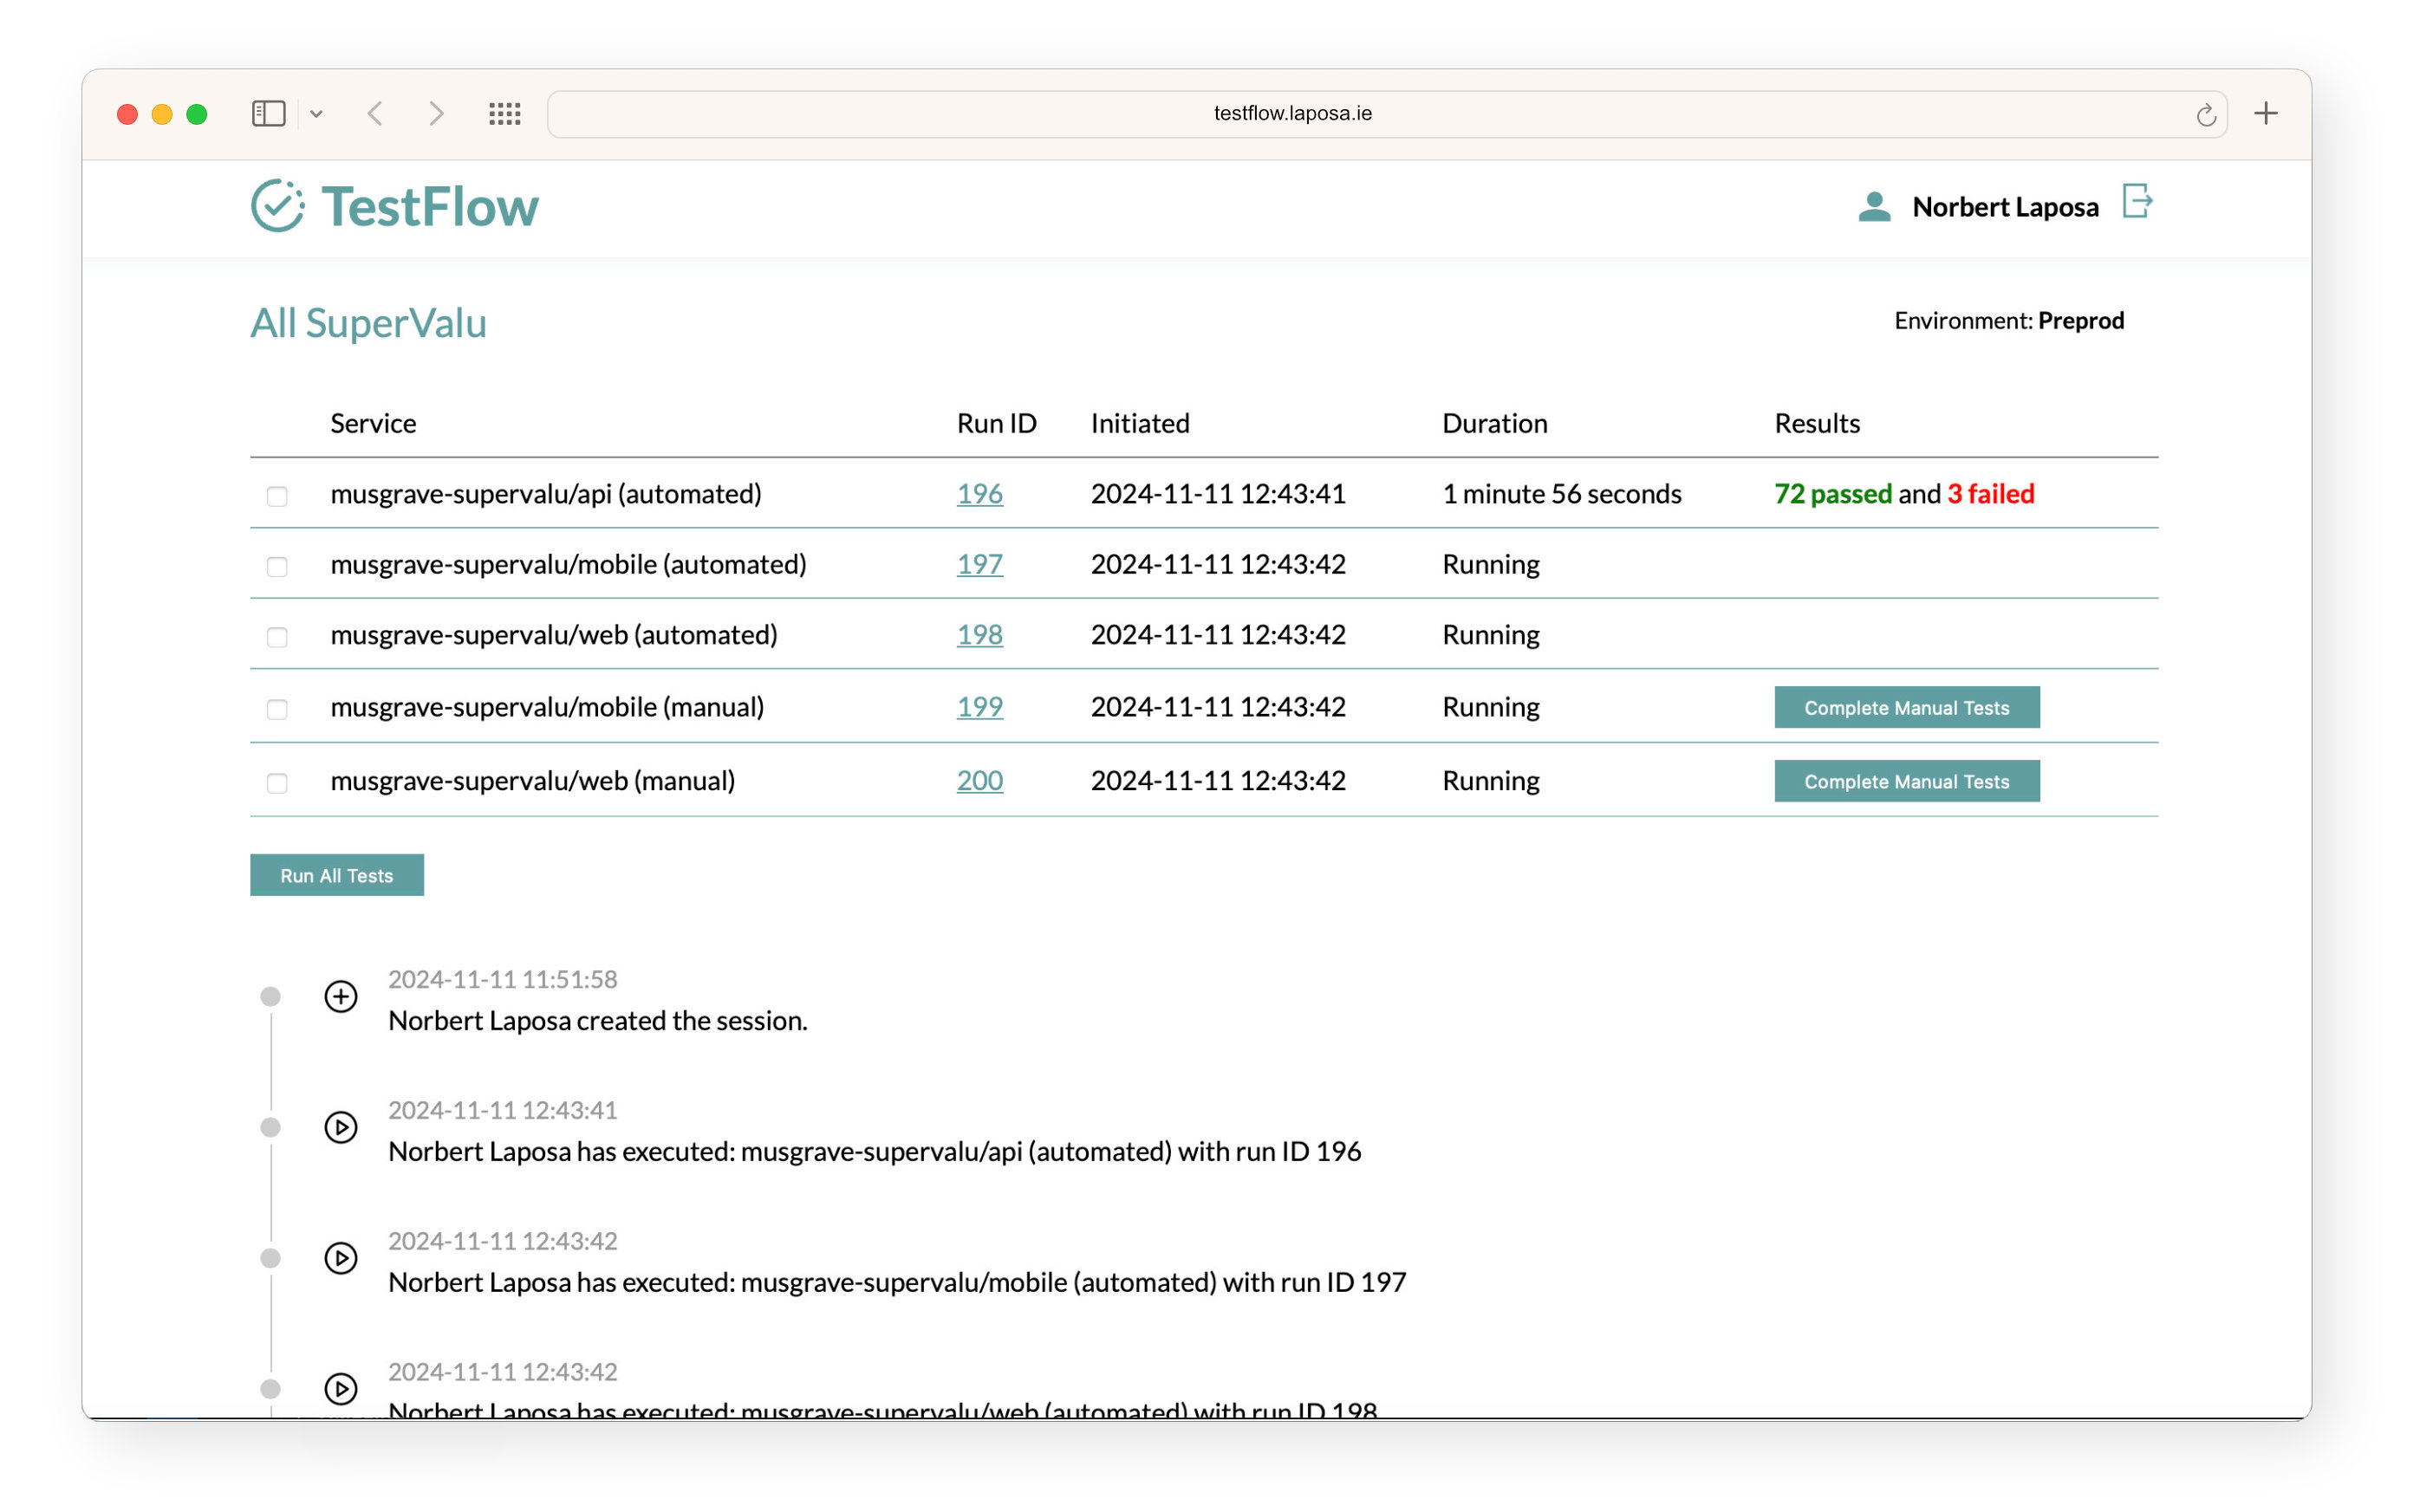2420x1512 pixels.
Task: Click the logout icon beside Norbert Laposa
Action: [2137, 201]
